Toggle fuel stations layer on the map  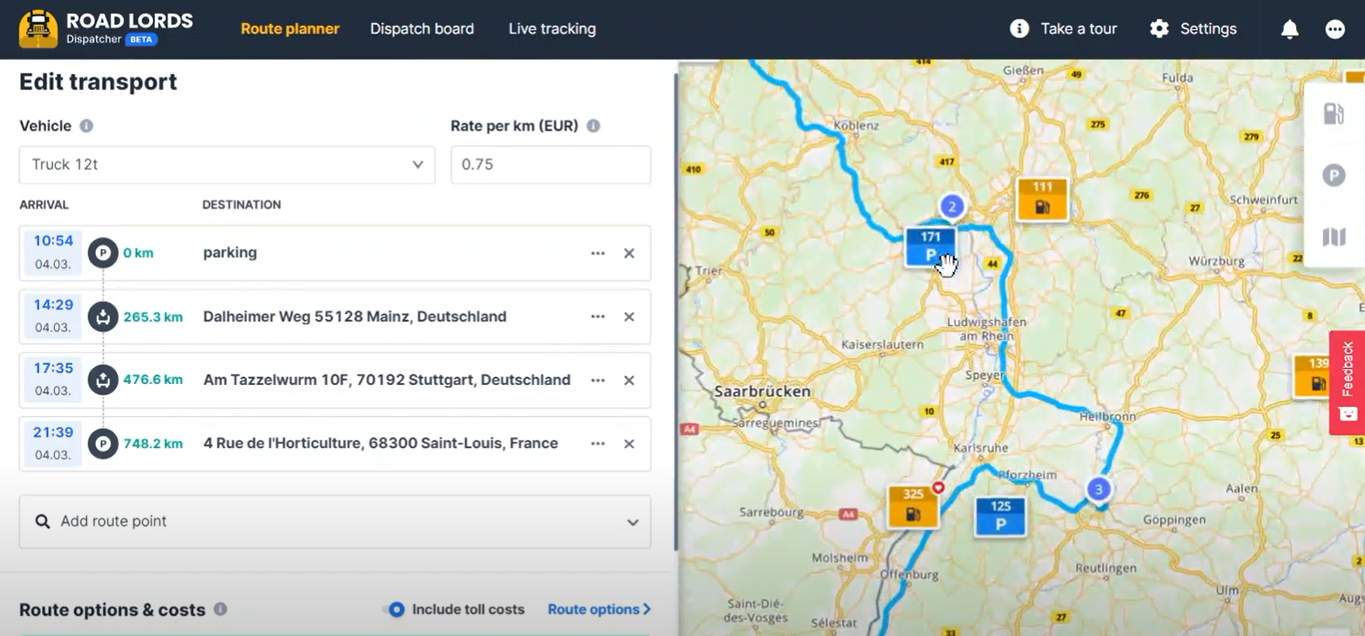1334,113
